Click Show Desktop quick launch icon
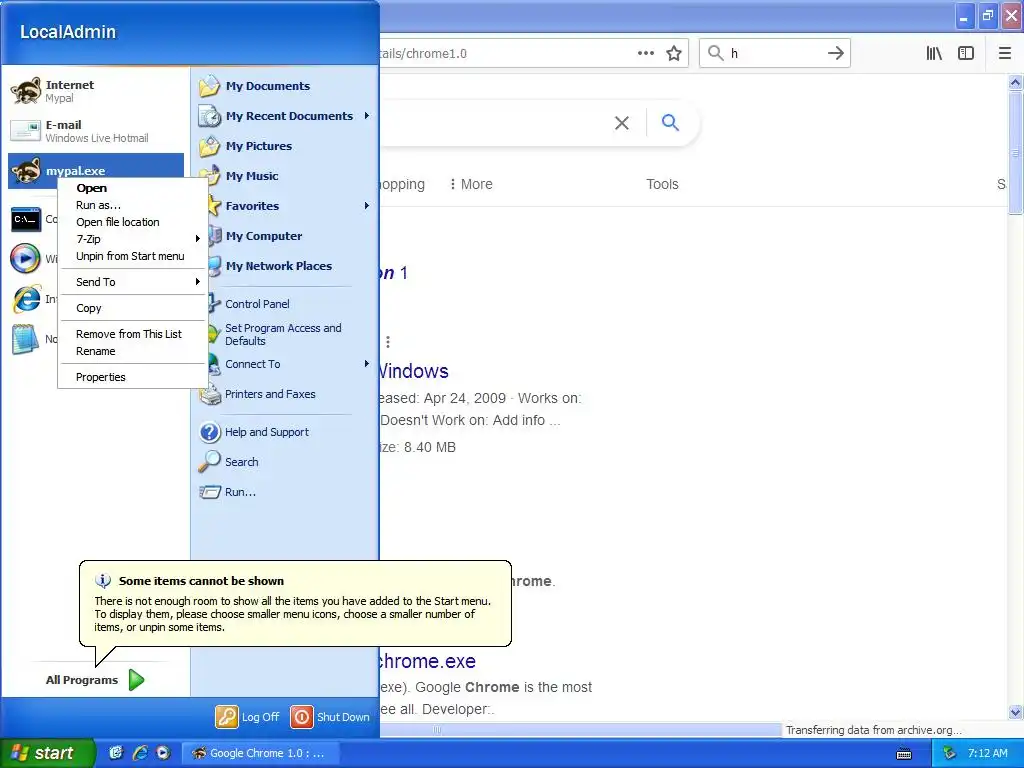1024x768 pixels. click(x=116, y=753)
